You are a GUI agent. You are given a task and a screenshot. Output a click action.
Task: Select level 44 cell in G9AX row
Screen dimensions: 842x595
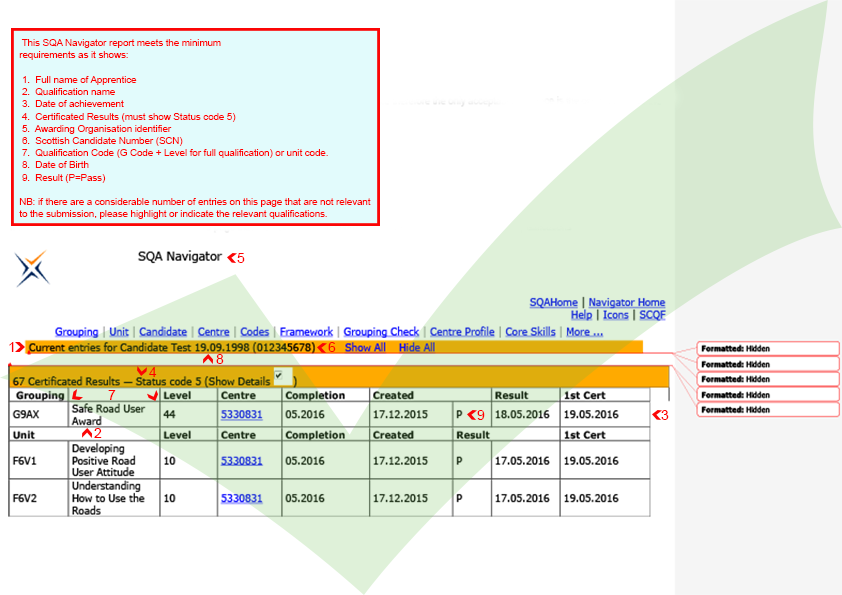click(188, 415)
